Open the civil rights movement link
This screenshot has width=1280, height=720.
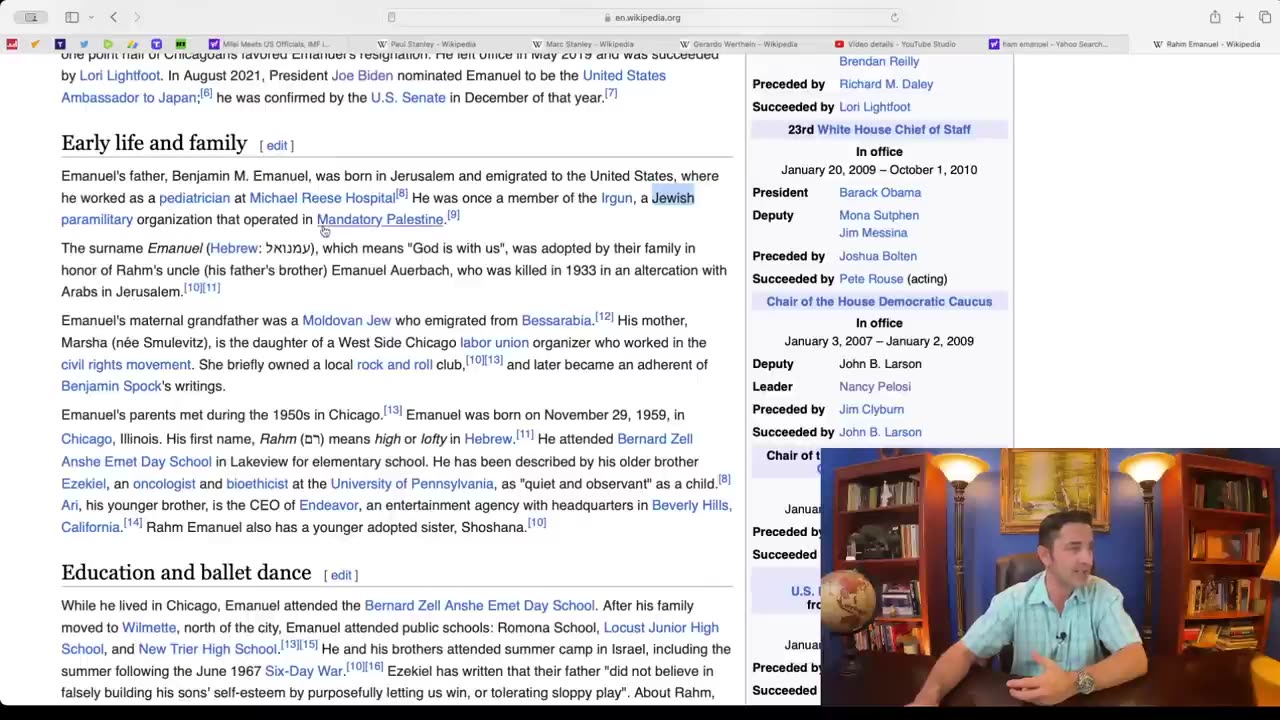pyautogui.click(x=126, y=365)
